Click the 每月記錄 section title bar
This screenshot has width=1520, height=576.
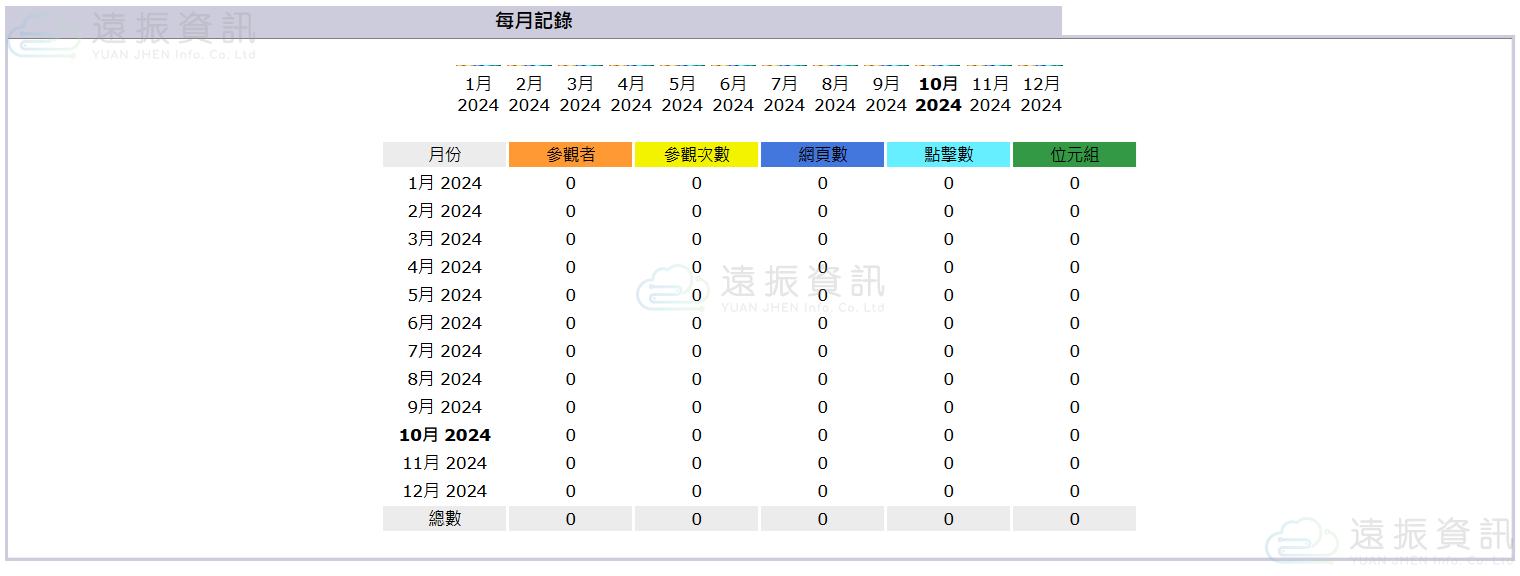[x=534, y=21]
